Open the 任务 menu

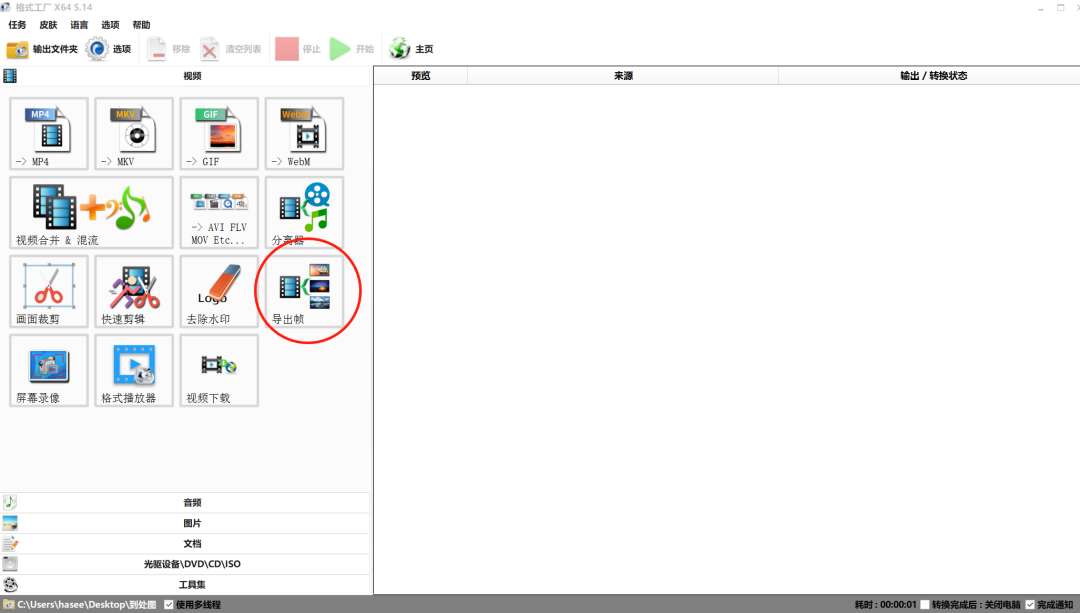click(17, 25)
